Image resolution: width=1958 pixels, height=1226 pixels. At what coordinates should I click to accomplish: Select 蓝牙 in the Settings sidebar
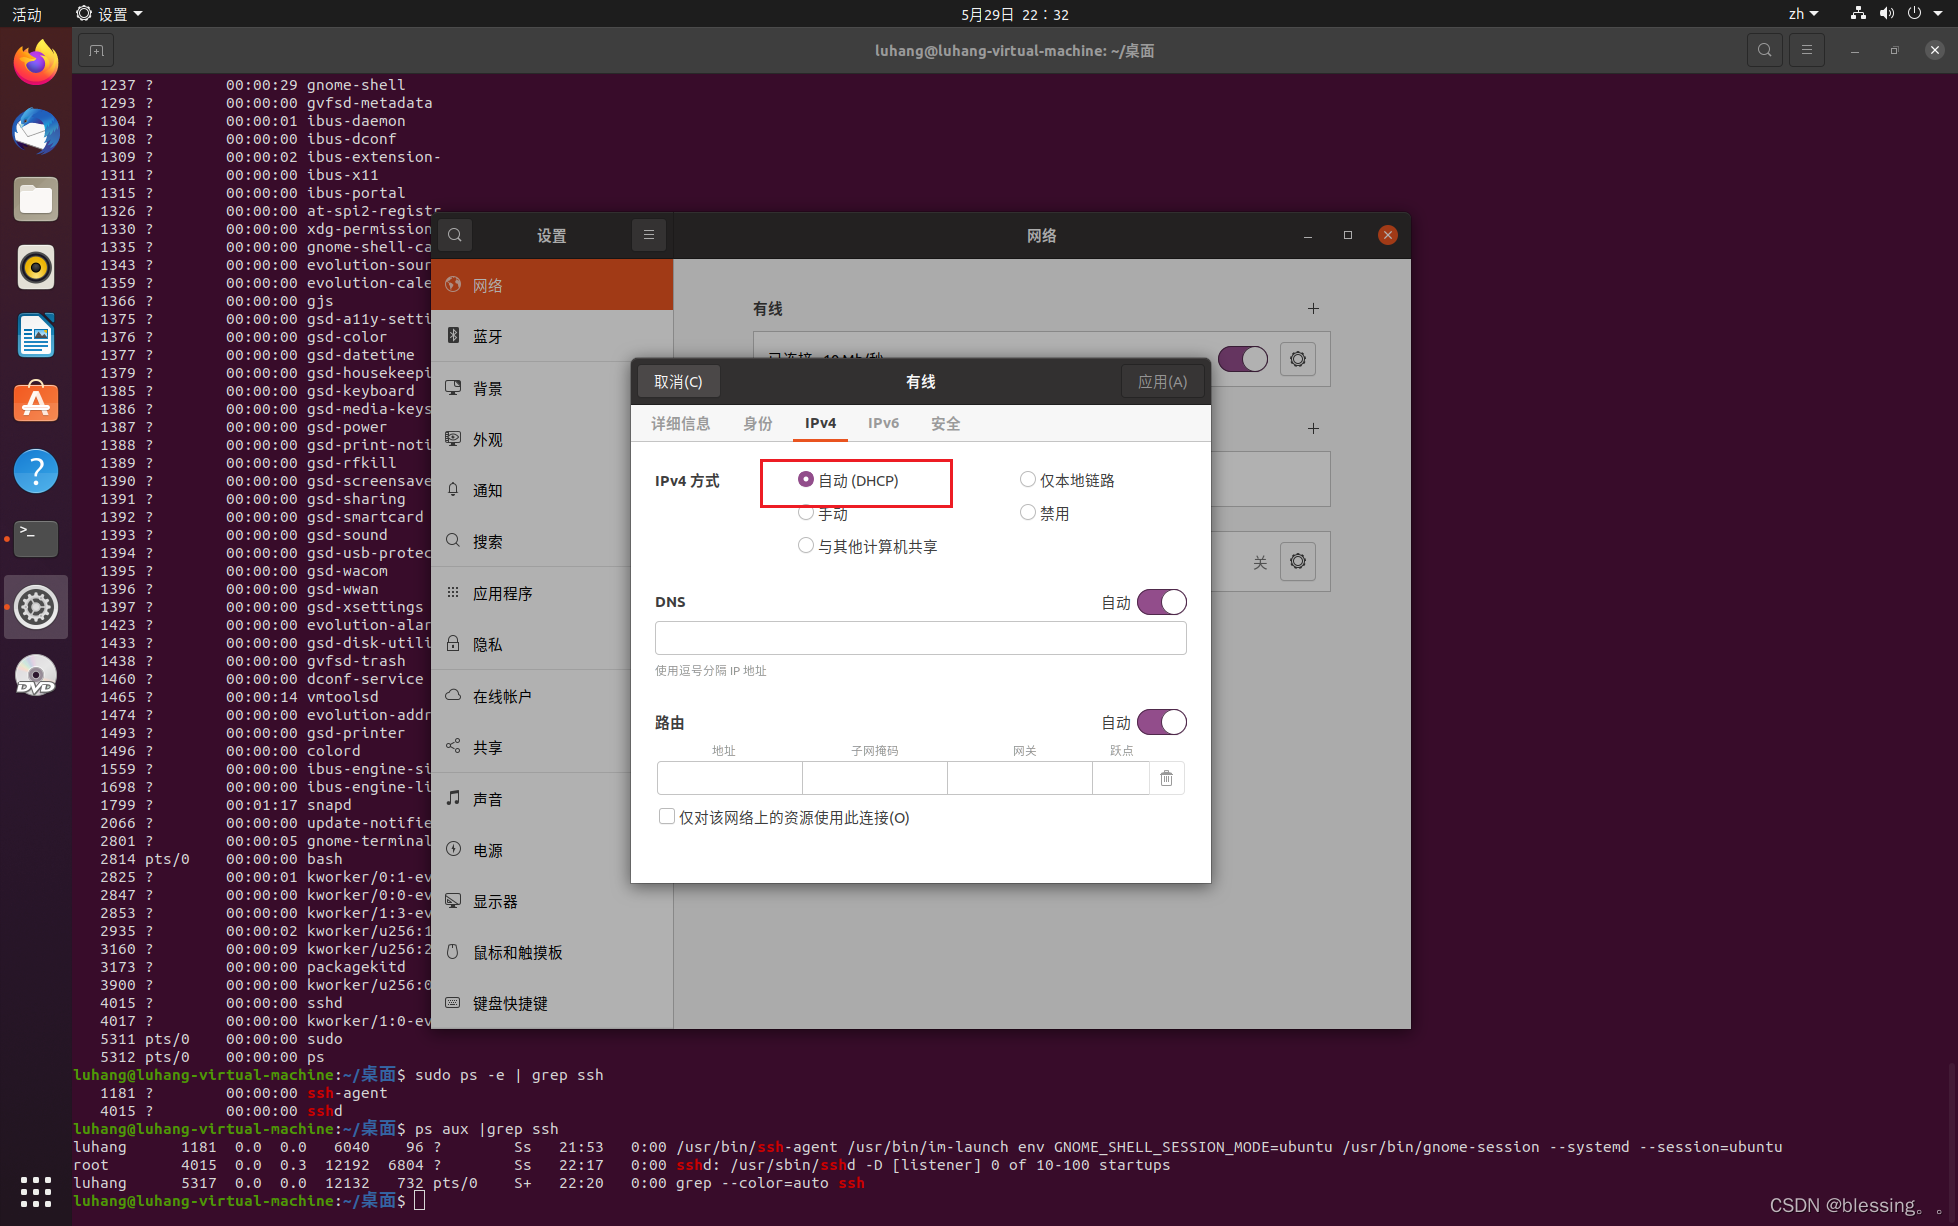[x=489, y=336]
